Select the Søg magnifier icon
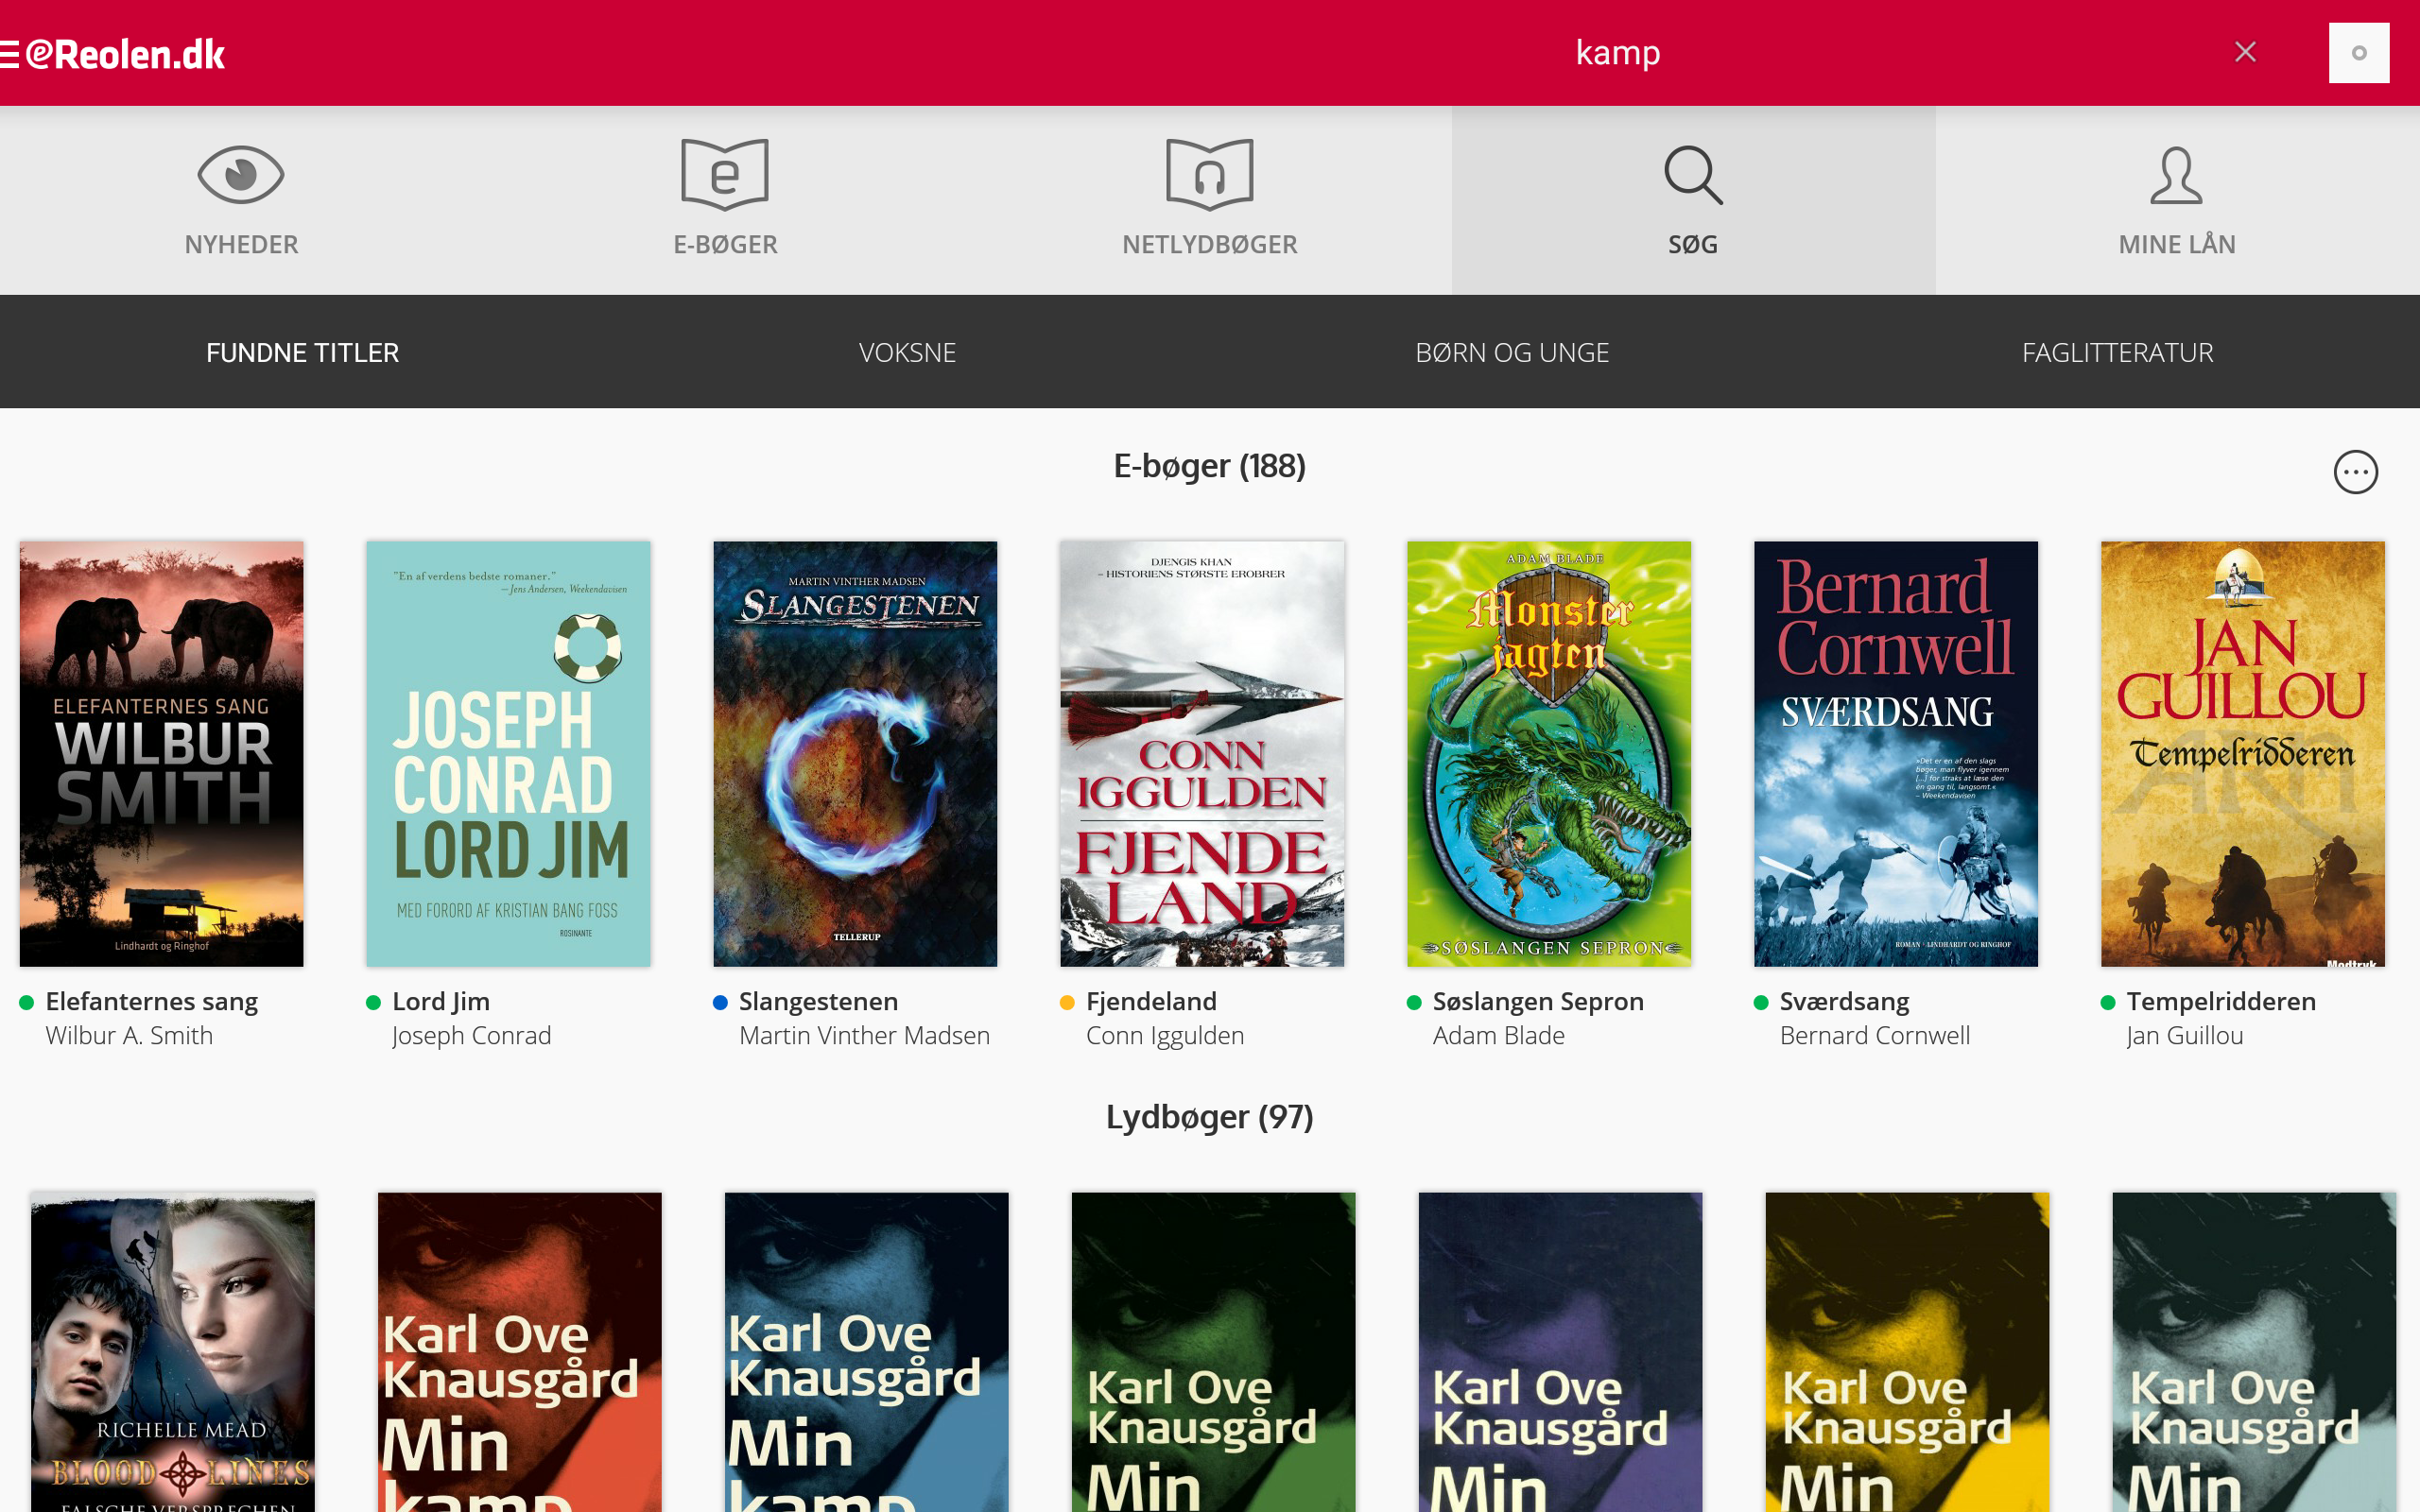2420x1512 pixels. (1693, 176)
